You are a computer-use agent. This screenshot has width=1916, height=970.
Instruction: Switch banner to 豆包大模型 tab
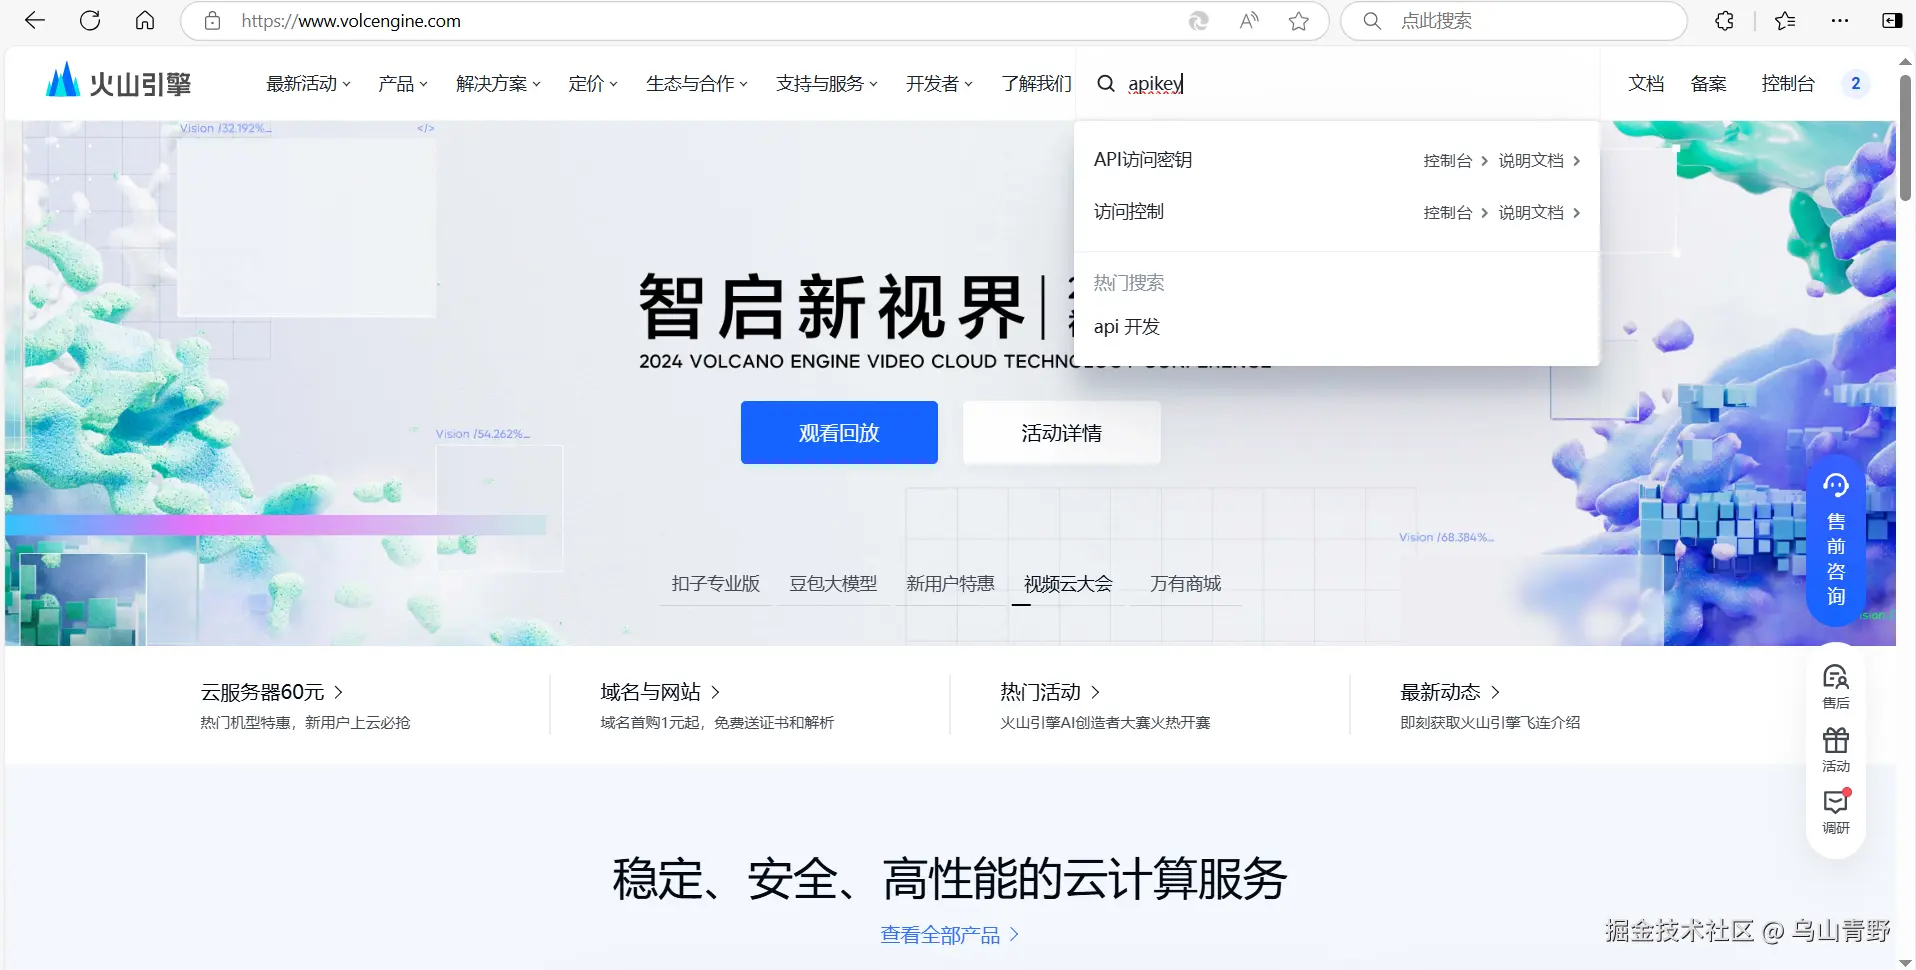833,584
